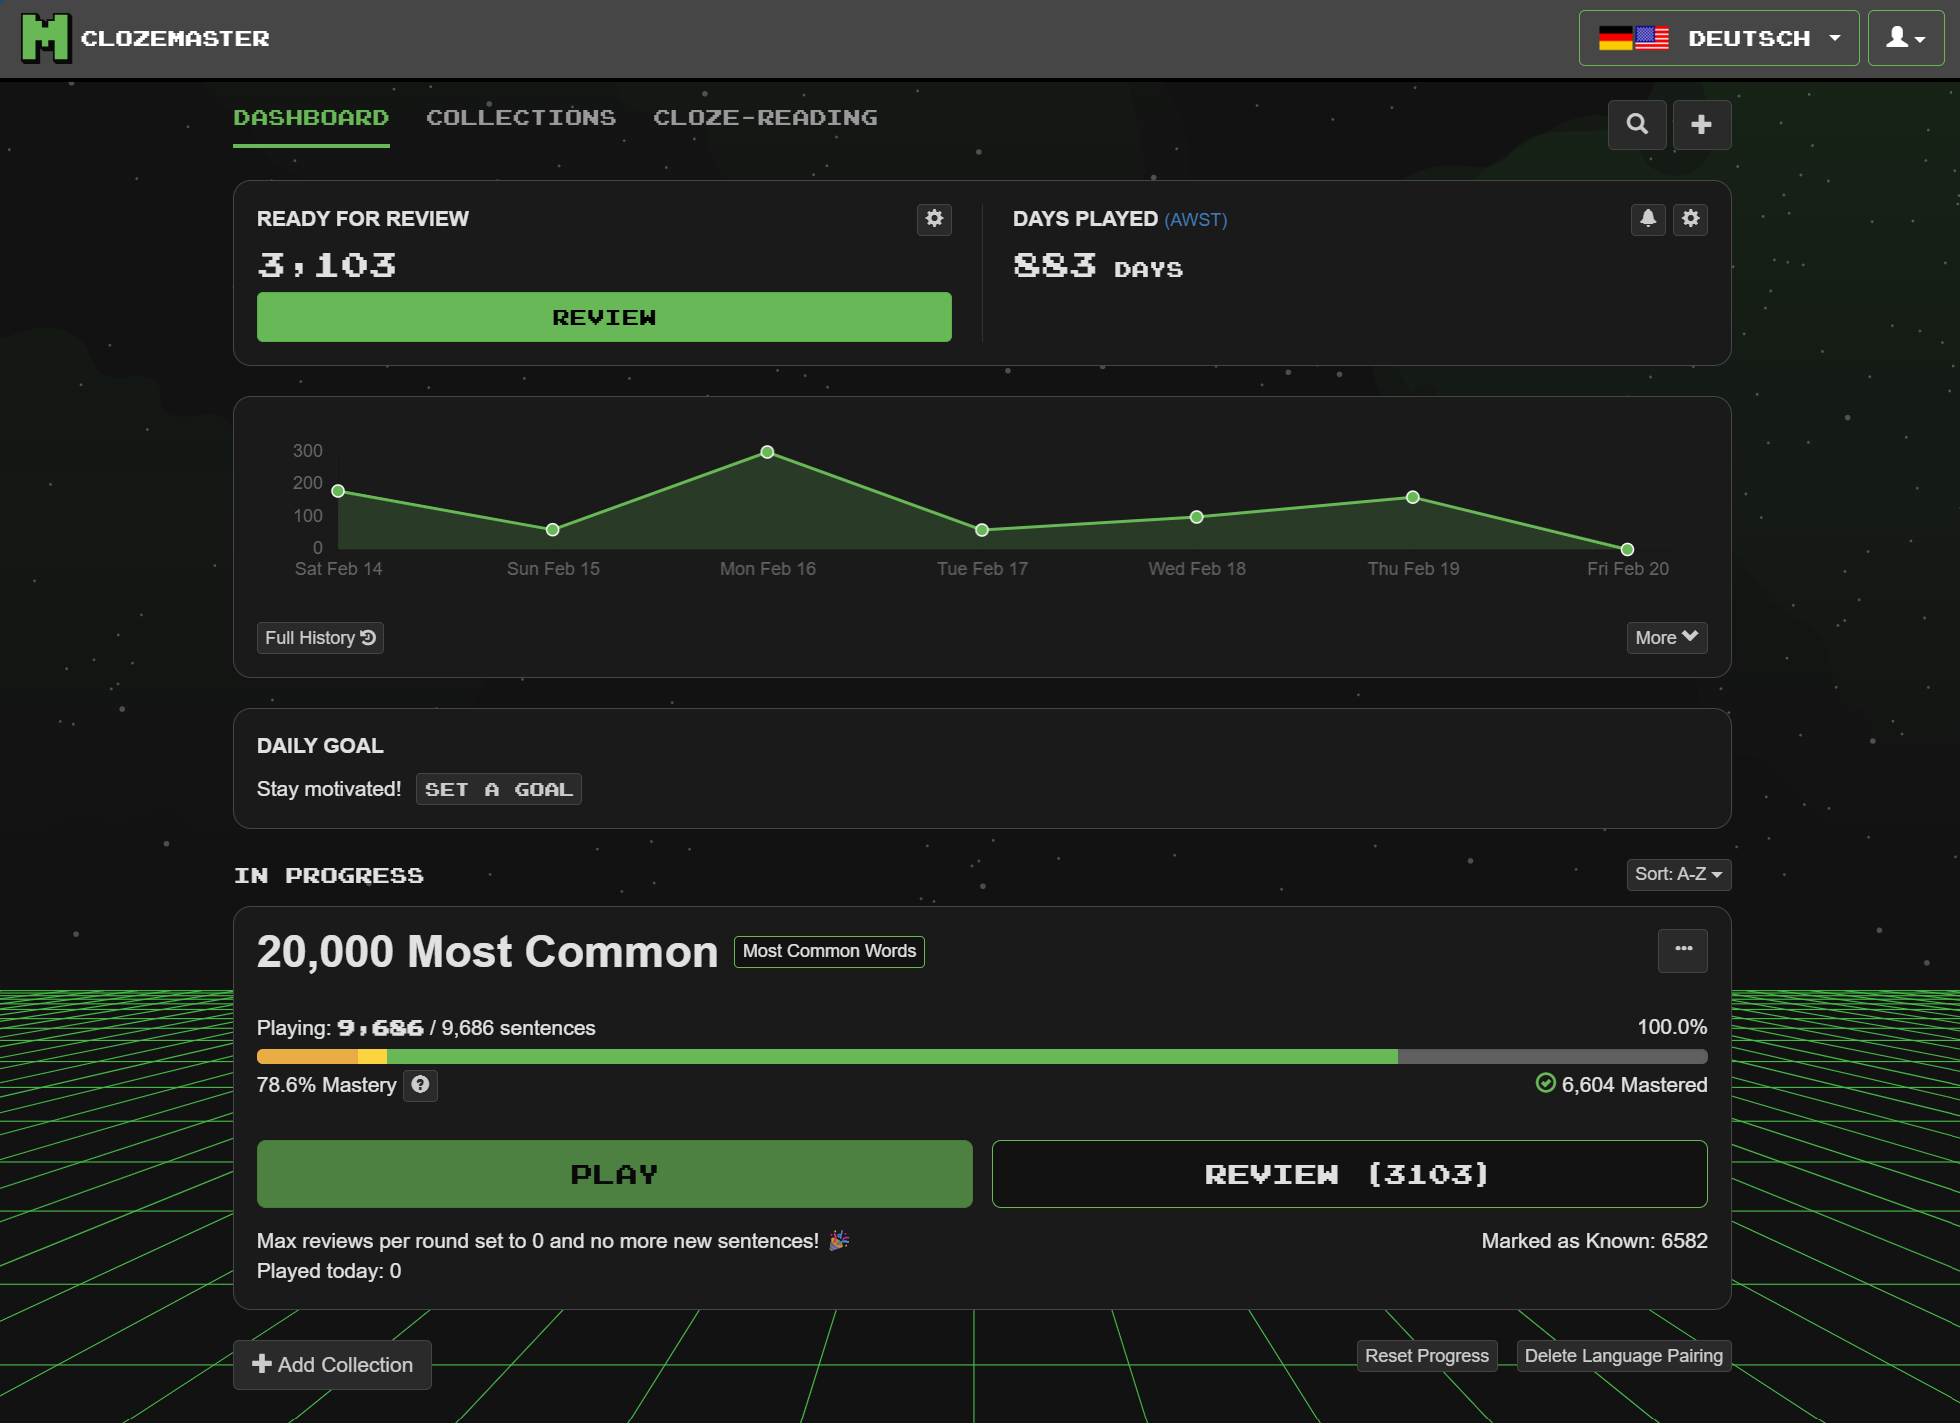Click the mastery progress bar

[981, 1056]
